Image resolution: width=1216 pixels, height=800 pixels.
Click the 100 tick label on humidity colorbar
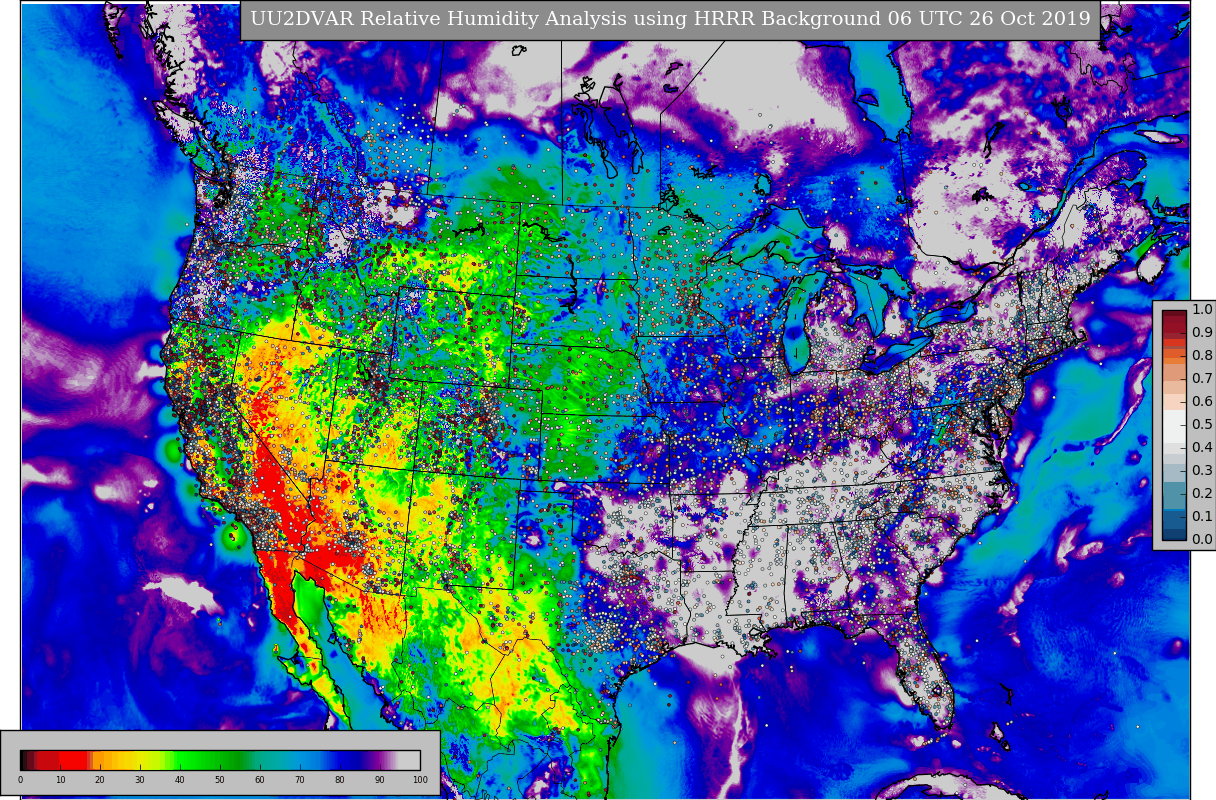420,780
